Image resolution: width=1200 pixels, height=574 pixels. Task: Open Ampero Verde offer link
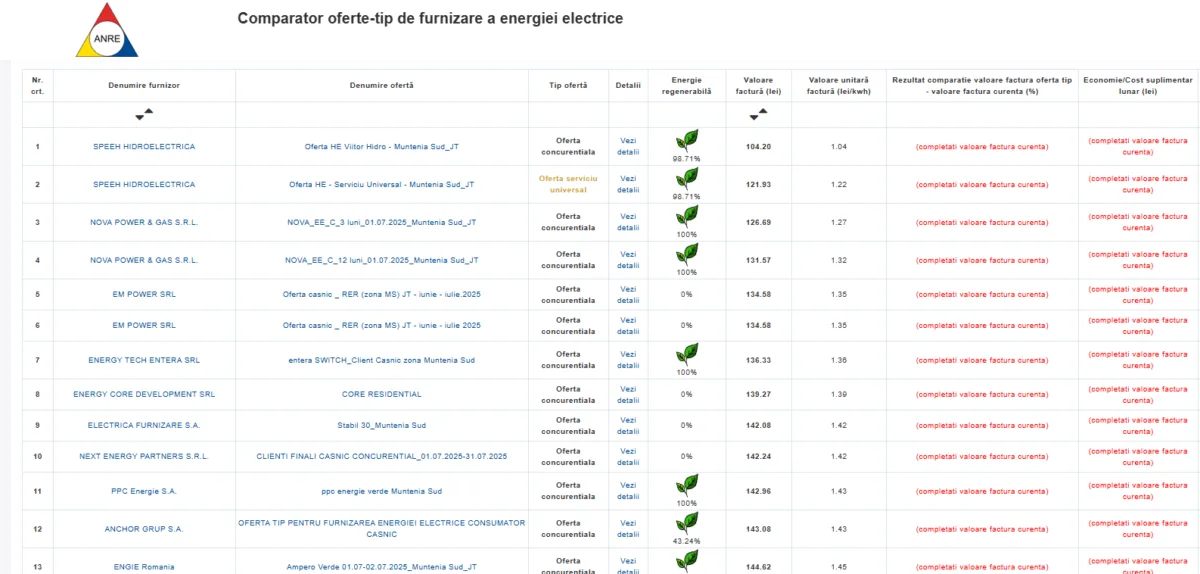coord(382,567)
